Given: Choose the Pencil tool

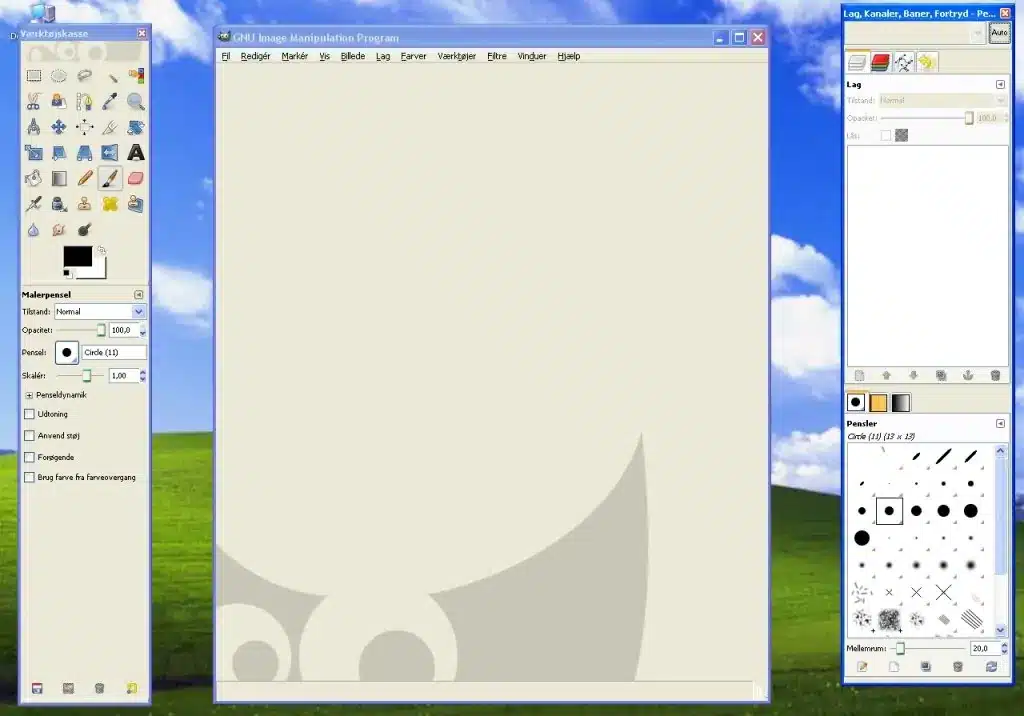Looking at the screenshot, I should [x=84, y=178].
